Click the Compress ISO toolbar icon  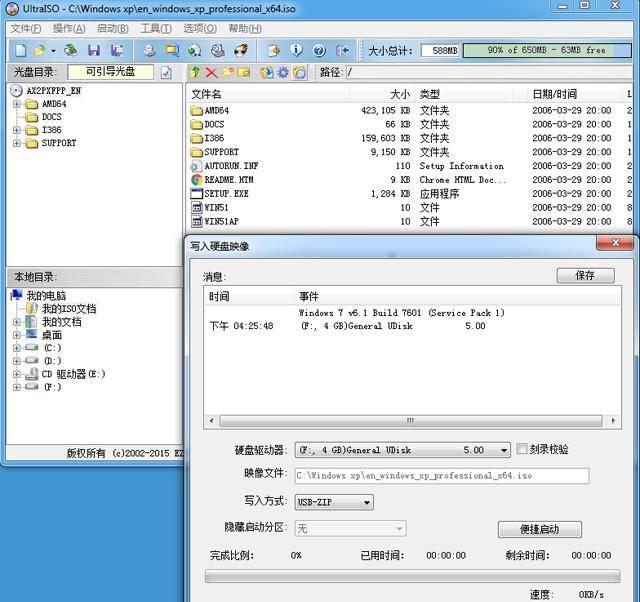(172, 51)
